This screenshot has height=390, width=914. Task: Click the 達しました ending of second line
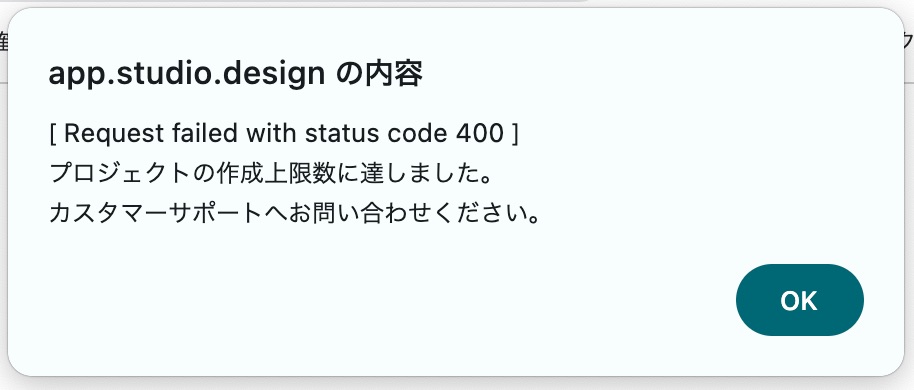click(420, 174)
